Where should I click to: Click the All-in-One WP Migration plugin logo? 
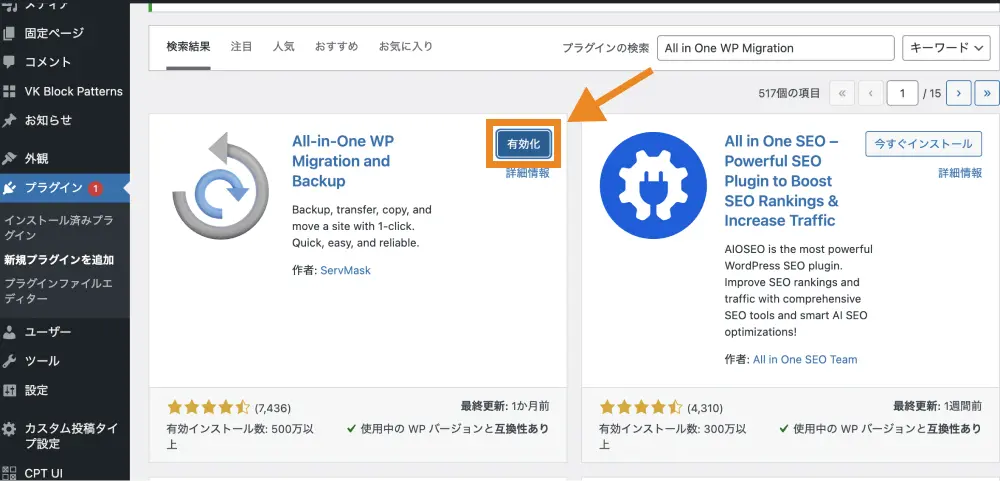(221, 185)
